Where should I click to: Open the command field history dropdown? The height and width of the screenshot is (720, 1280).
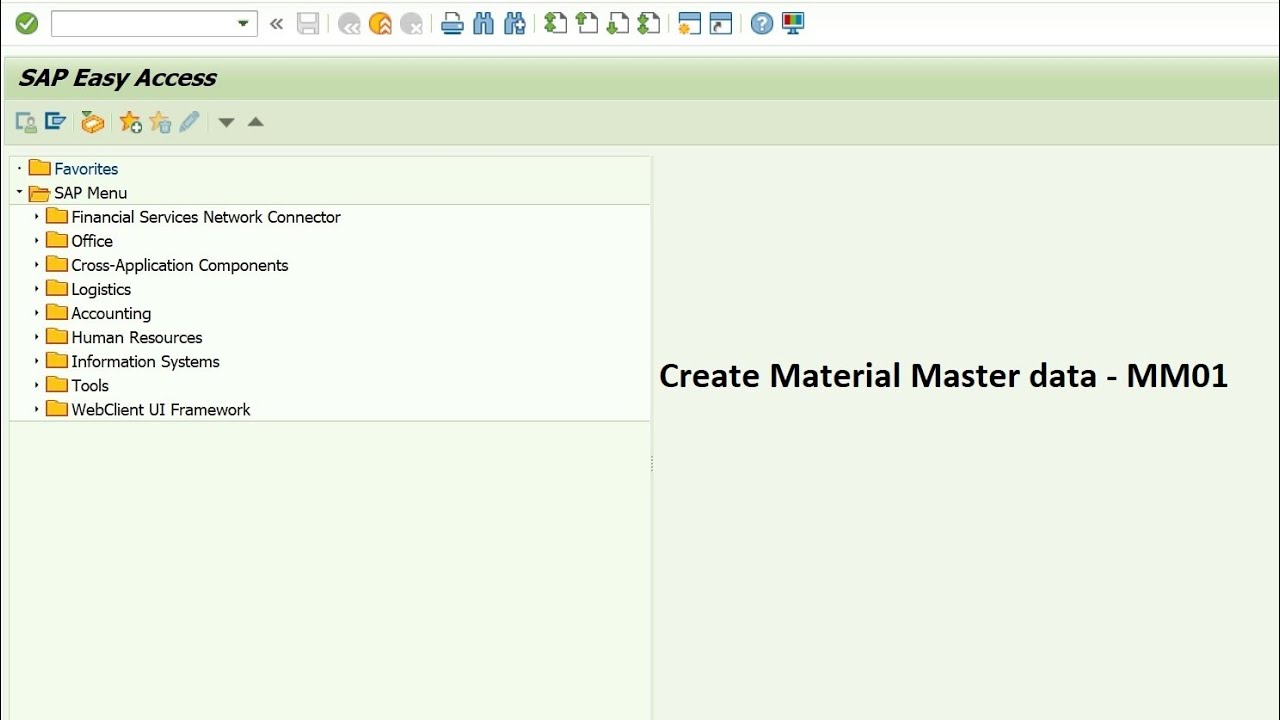[244, 24]
